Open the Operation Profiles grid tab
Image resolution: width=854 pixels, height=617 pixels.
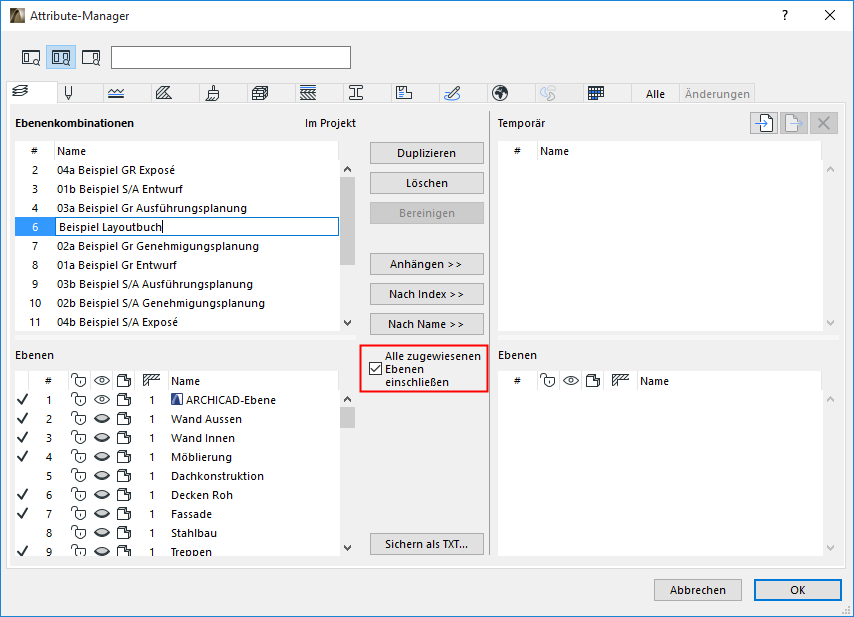tap(596, 93)
